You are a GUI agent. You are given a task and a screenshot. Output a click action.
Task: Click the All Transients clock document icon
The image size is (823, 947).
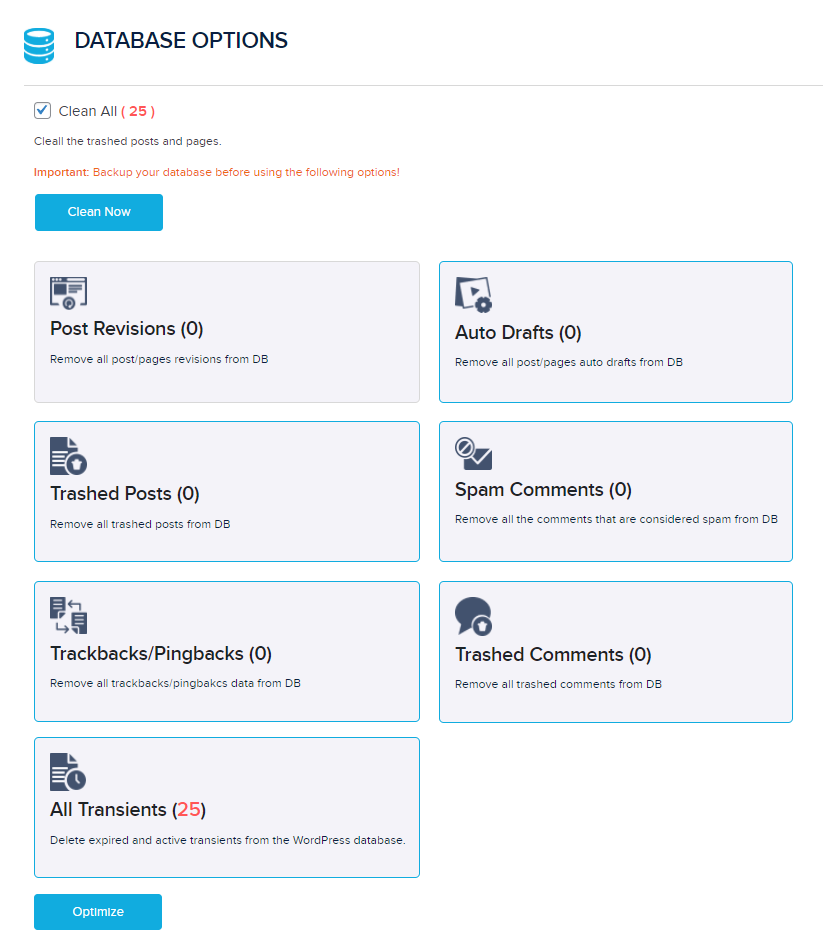pos(68,772)
